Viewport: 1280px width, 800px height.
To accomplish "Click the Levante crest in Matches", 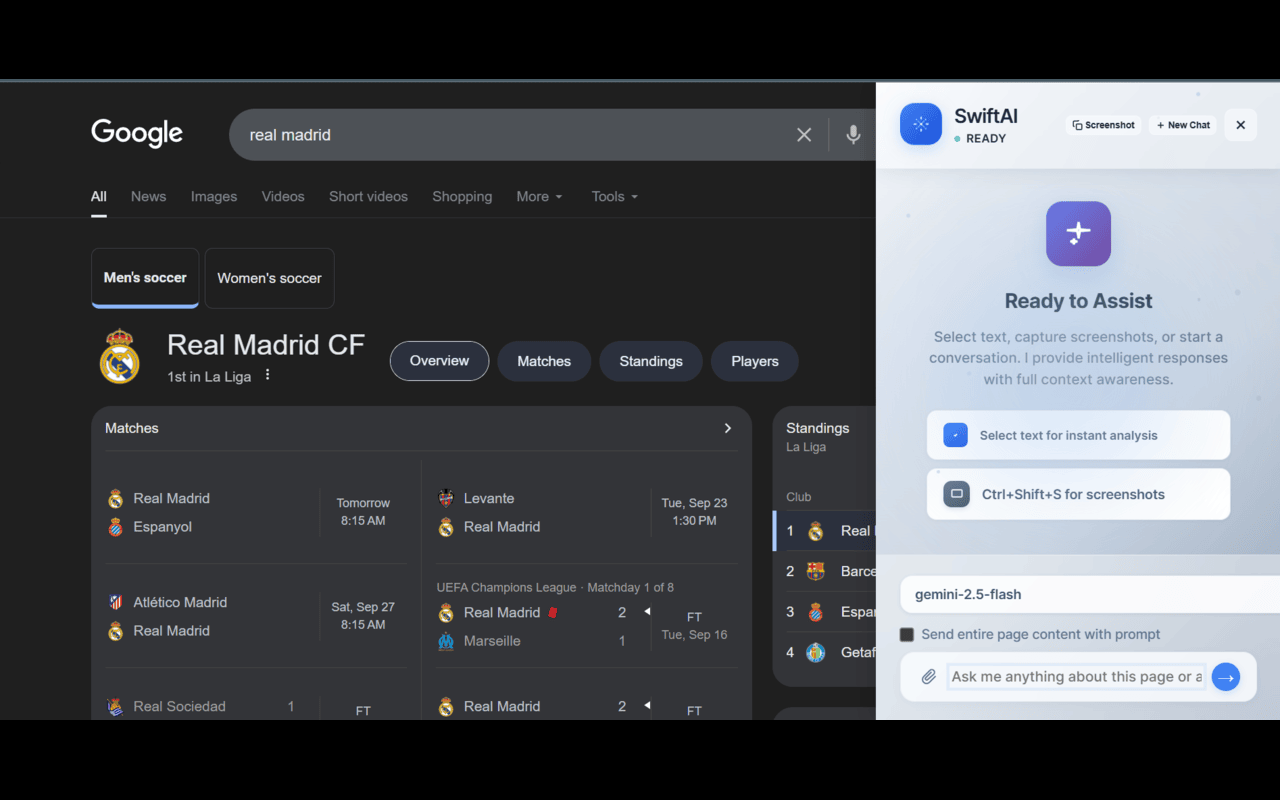I will click(x=446, y=498).
